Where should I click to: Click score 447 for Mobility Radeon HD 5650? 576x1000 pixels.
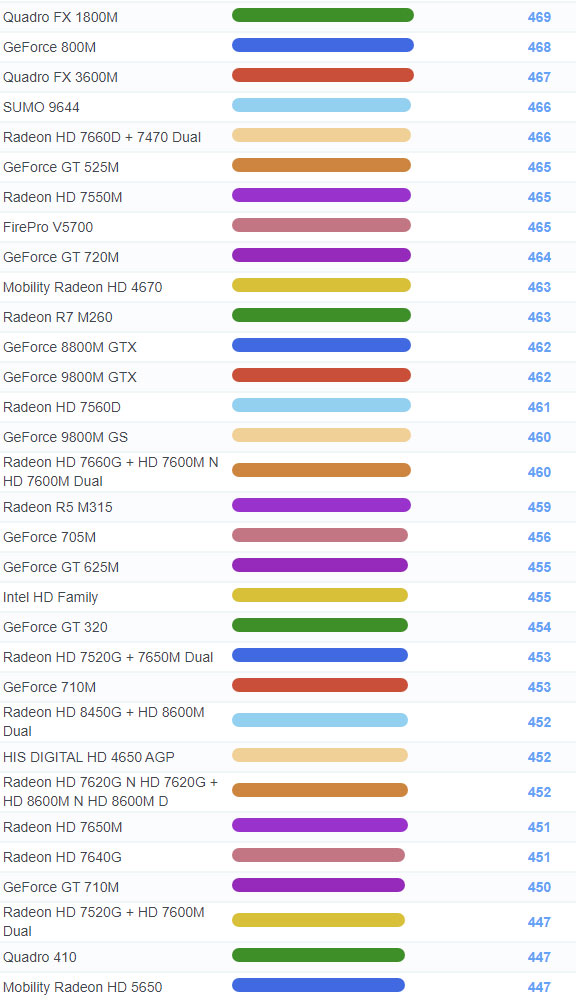tap(539, 987)
